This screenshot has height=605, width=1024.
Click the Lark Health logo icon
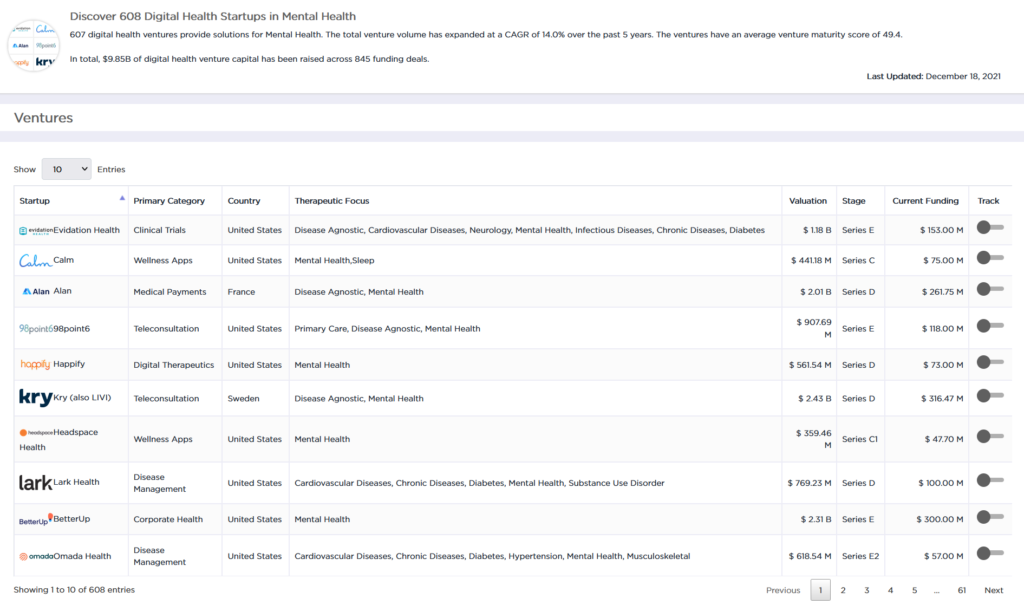point(35,483)
